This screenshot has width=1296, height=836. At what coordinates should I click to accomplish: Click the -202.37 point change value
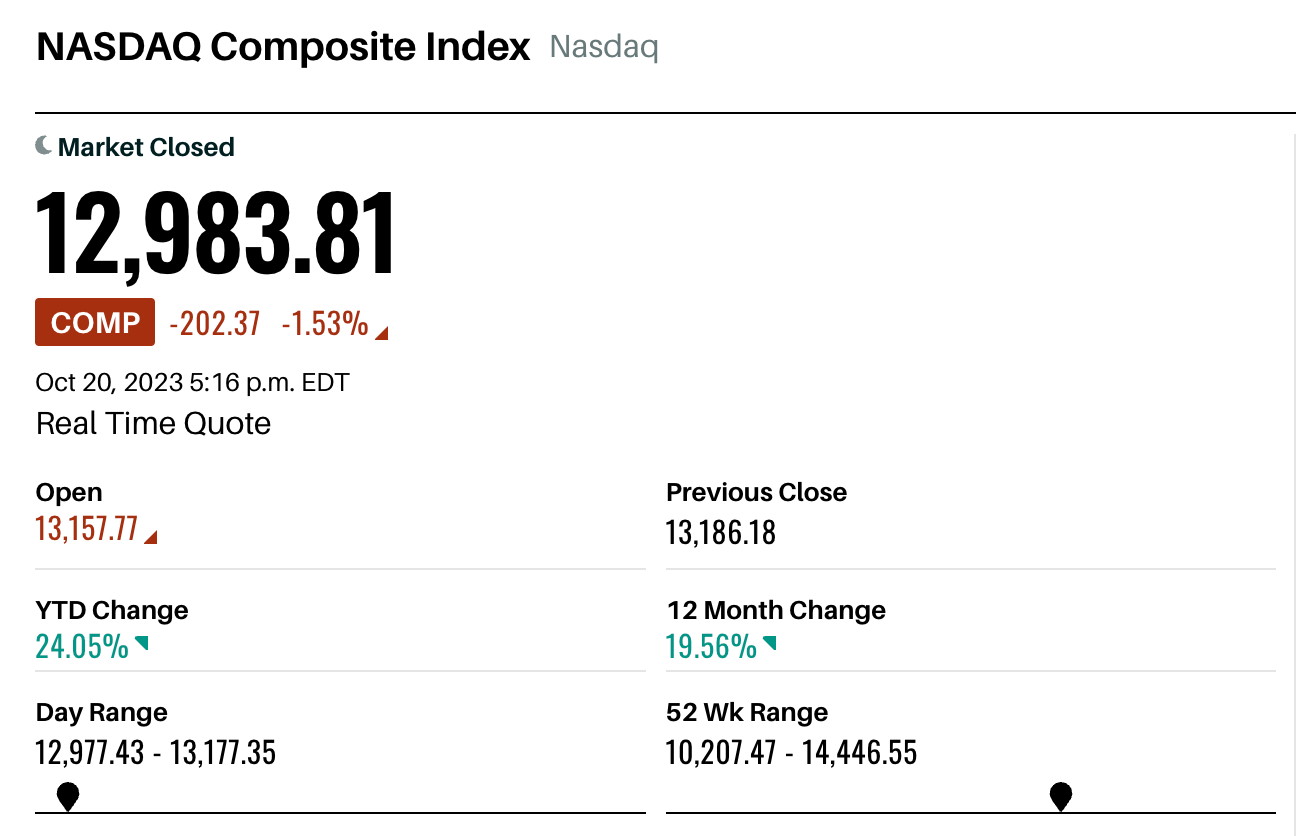click(x=215, y=323)
